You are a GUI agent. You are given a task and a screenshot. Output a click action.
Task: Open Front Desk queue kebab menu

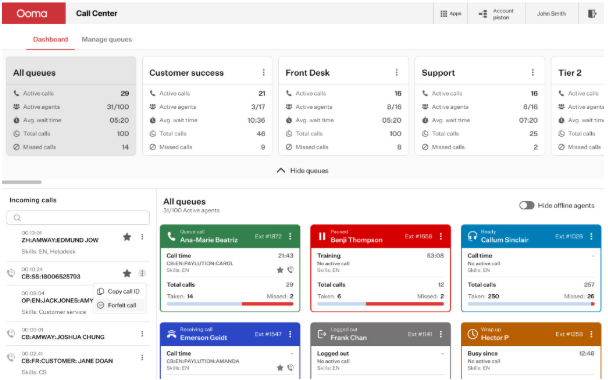[397, 73]
